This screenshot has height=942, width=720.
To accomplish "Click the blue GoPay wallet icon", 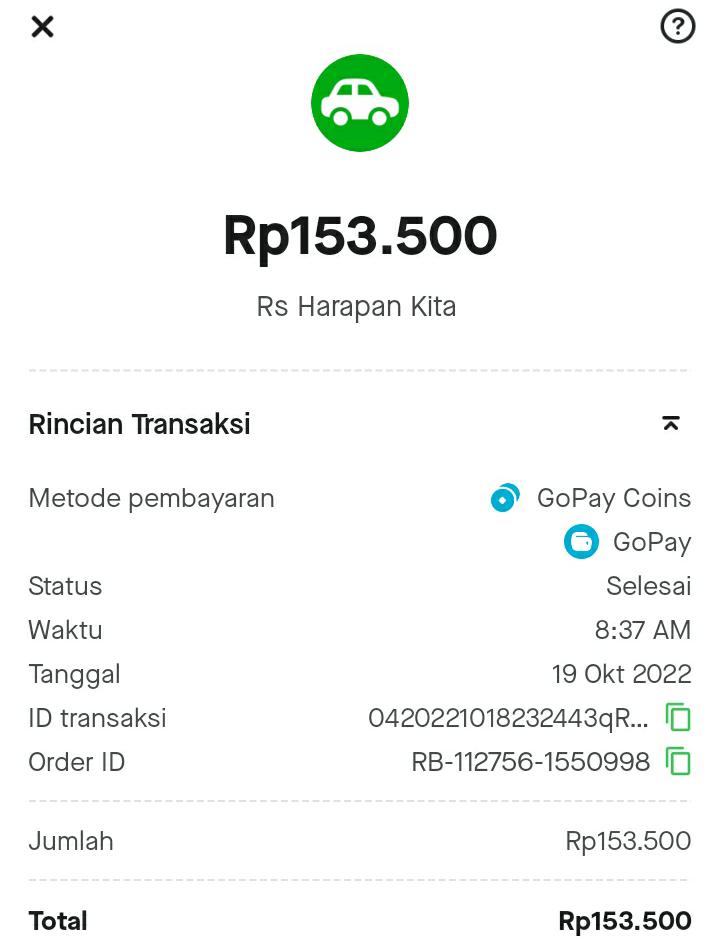I will (581, 542).
